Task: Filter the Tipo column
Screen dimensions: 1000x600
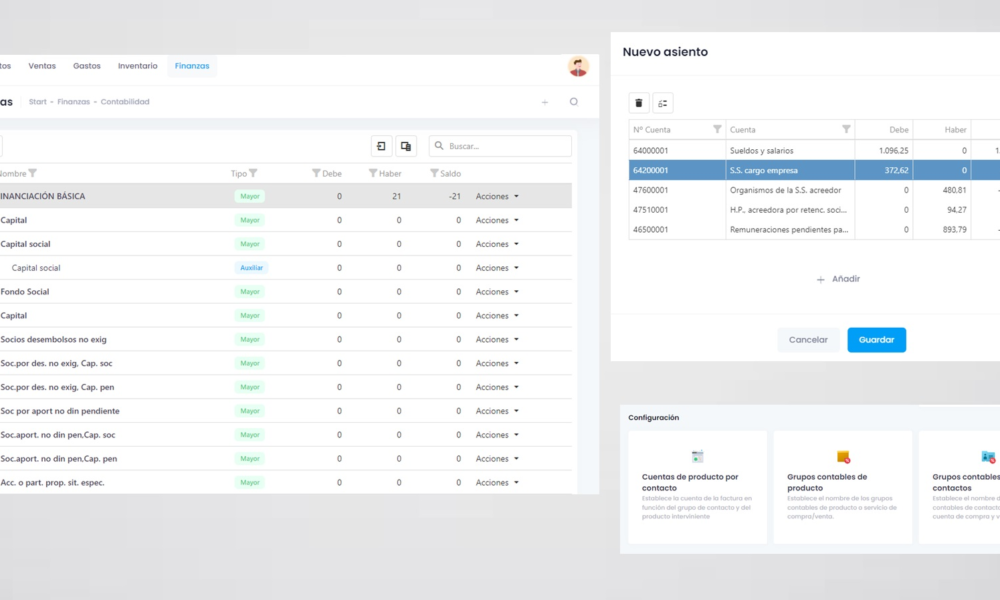Action: coord(253,173)
